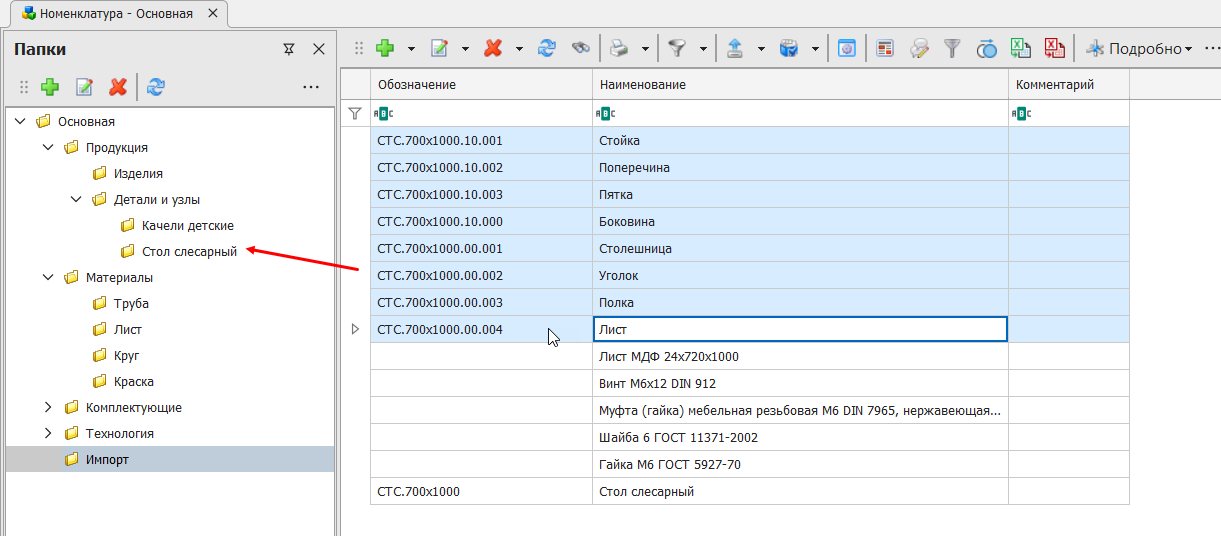Export to Excel with green spreadsheet icon

(1020, 48)
